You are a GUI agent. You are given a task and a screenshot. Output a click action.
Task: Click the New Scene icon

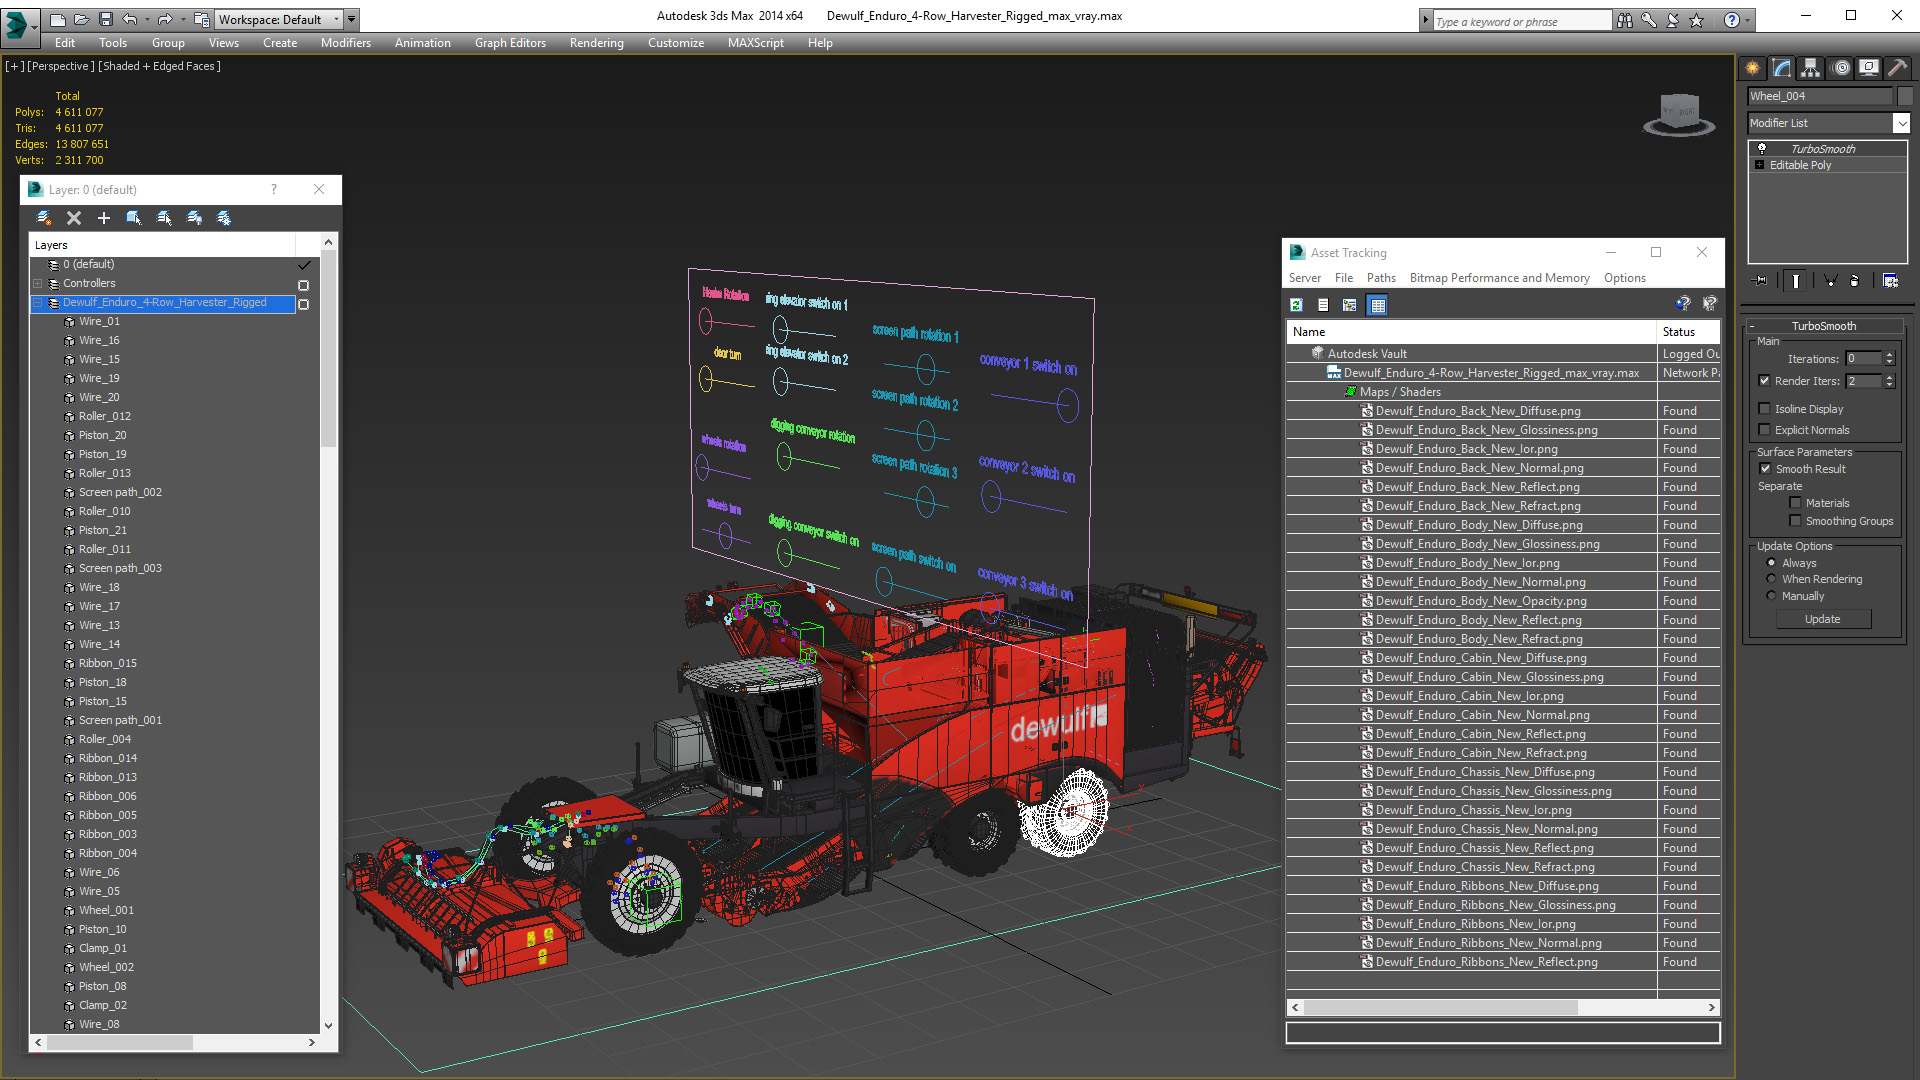pyautogui.click(x=58, y=19)
